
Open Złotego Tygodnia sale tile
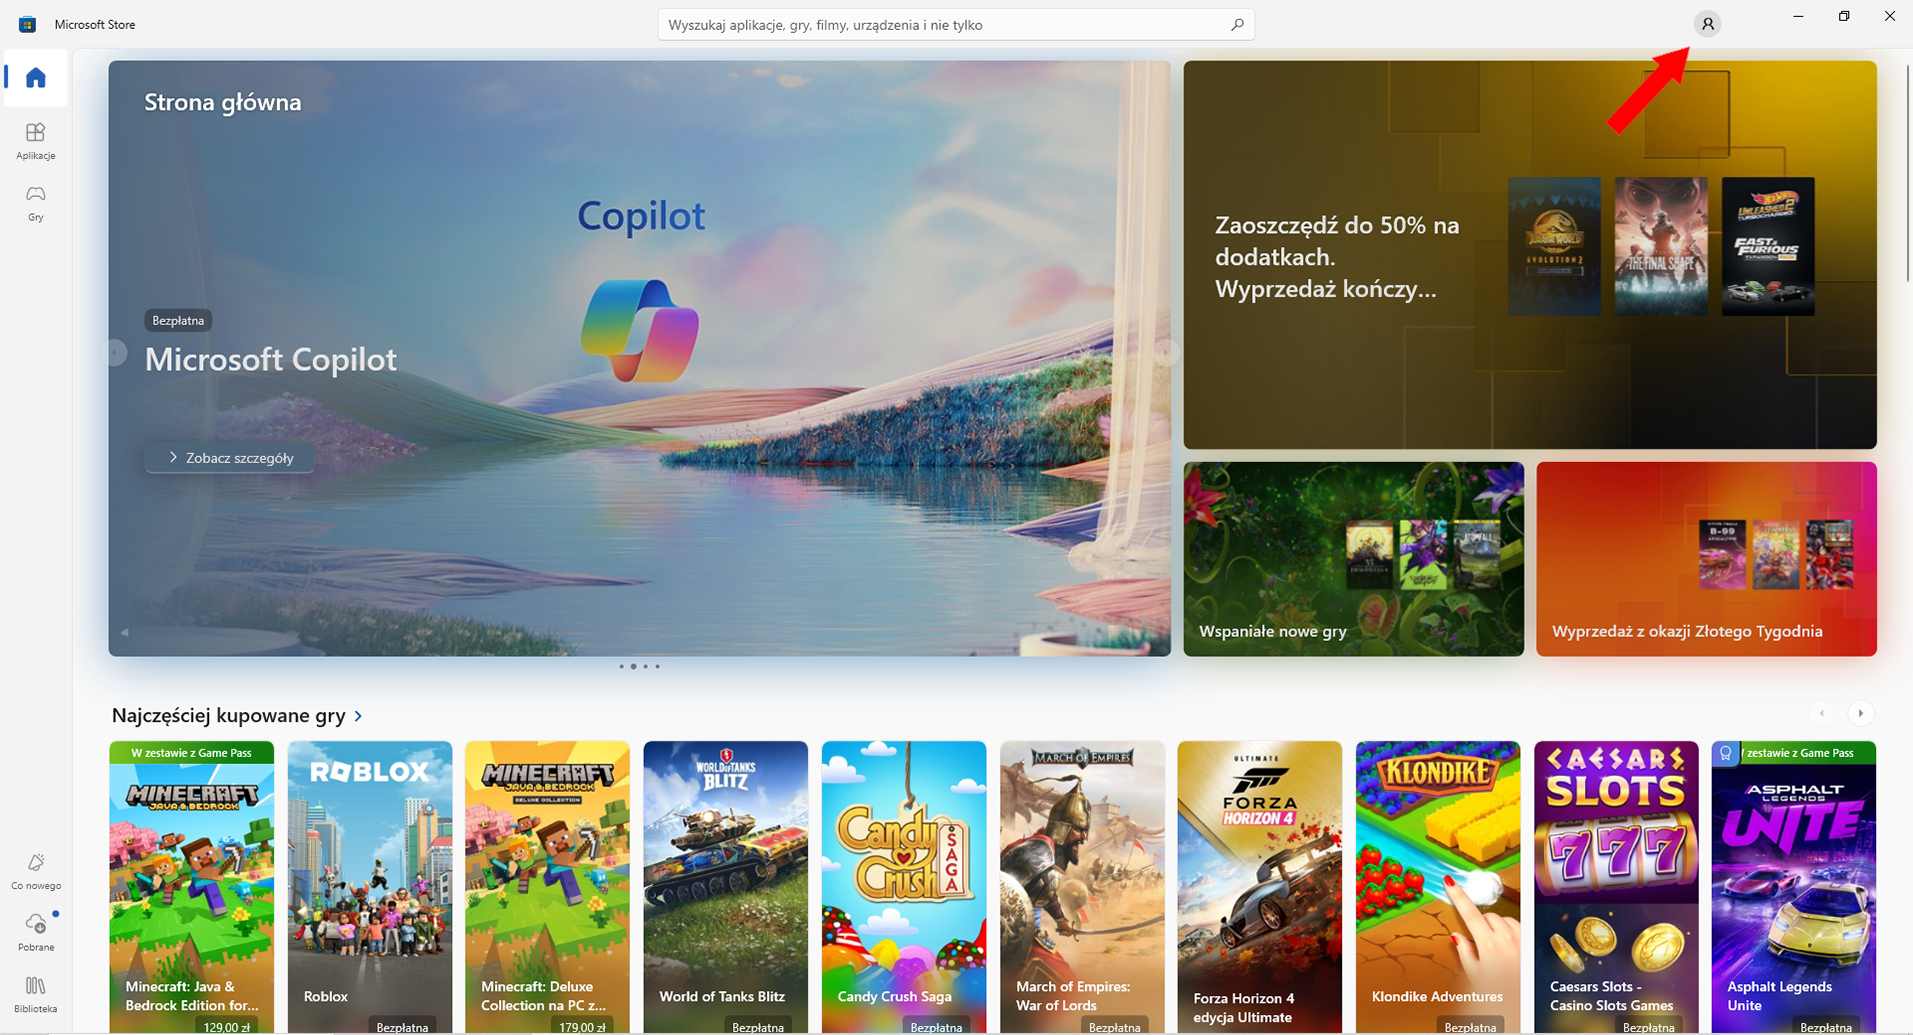[1706, 559]
